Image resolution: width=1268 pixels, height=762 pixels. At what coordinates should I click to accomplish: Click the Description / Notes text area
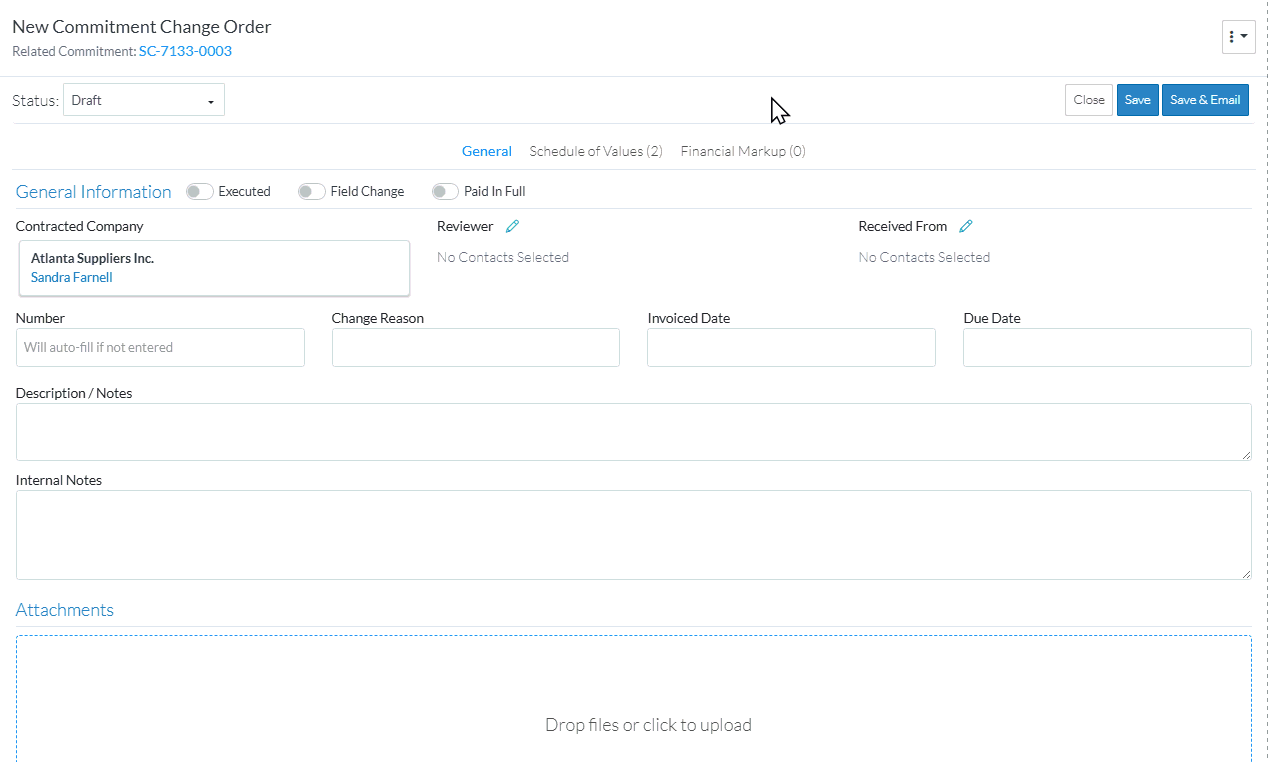[634, 432]
